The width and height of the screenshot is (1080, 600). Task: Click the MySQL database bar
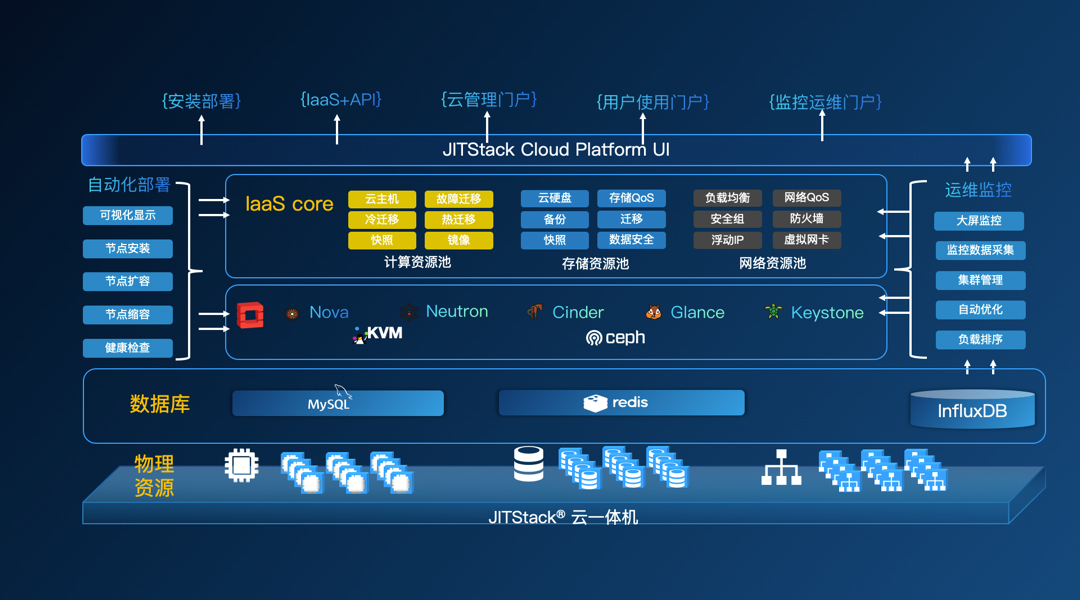(x=338, y=403)
